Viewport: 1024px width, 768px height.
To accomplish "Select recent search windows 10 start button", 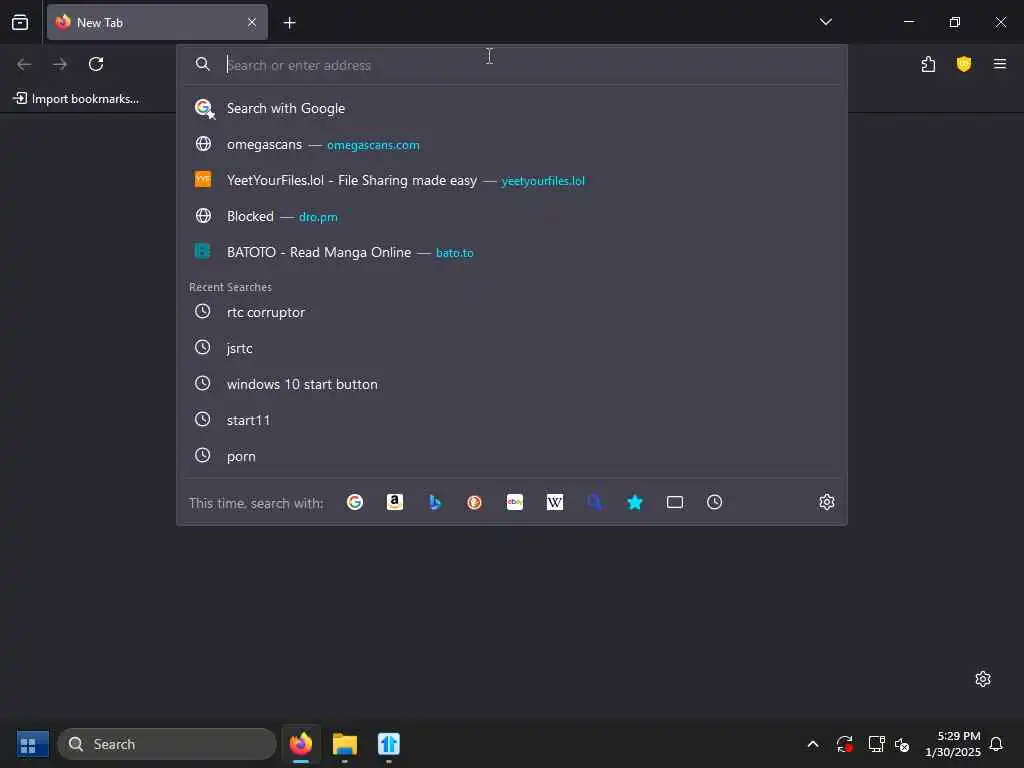I will (x=512, y=384).
